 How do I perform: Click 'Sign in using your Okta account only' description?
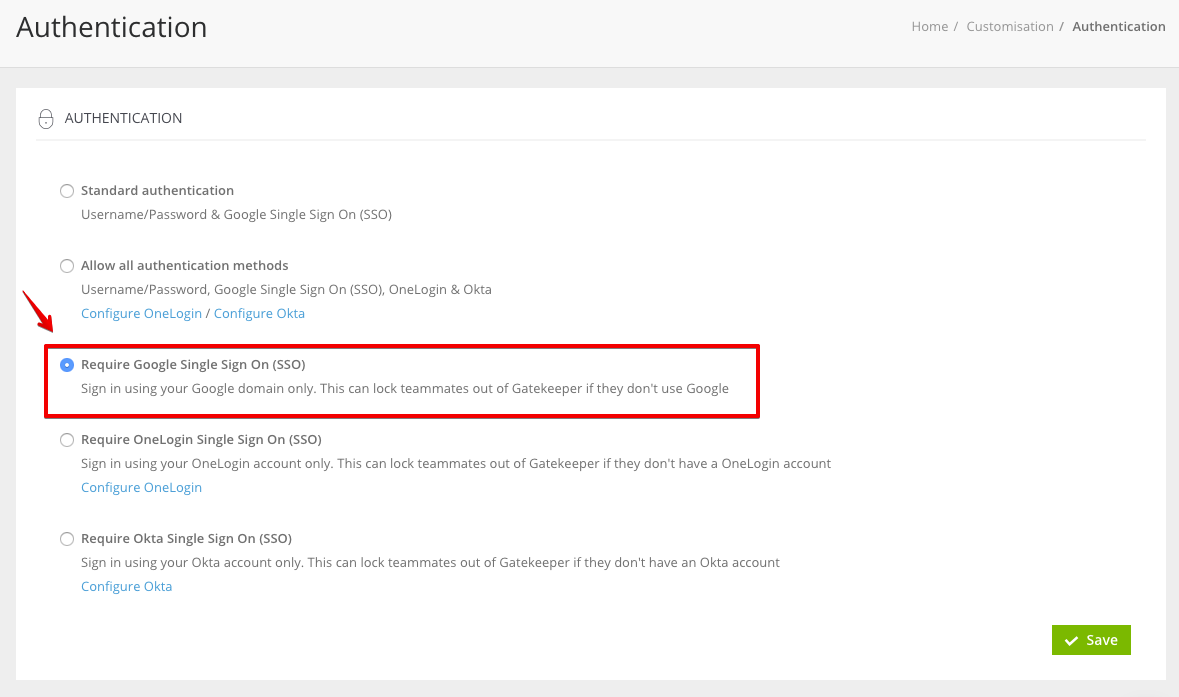coord(430,562)
